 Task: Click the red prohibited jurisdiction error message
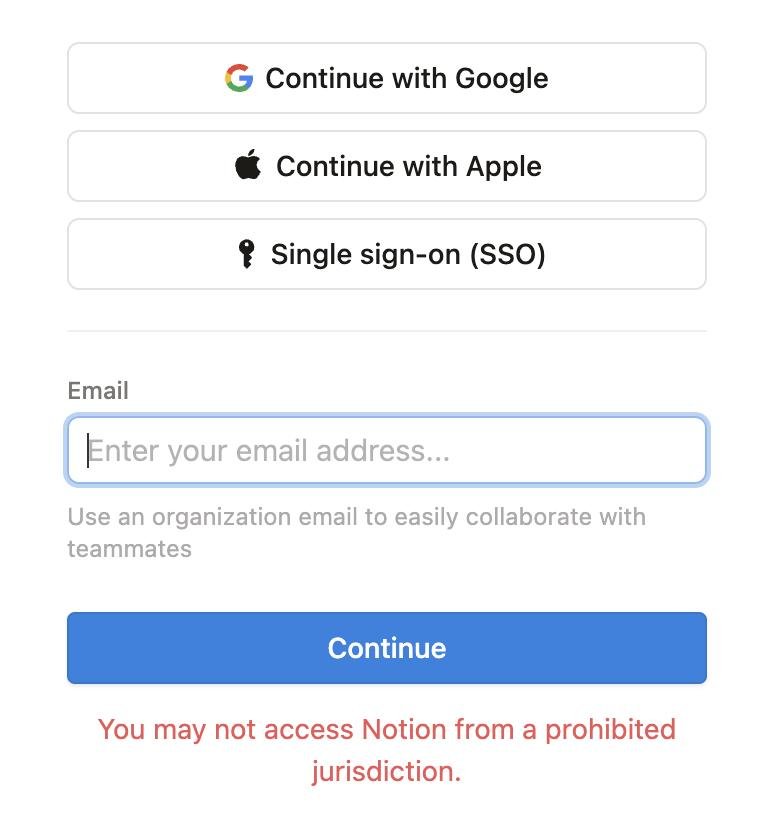coord(387,750)
